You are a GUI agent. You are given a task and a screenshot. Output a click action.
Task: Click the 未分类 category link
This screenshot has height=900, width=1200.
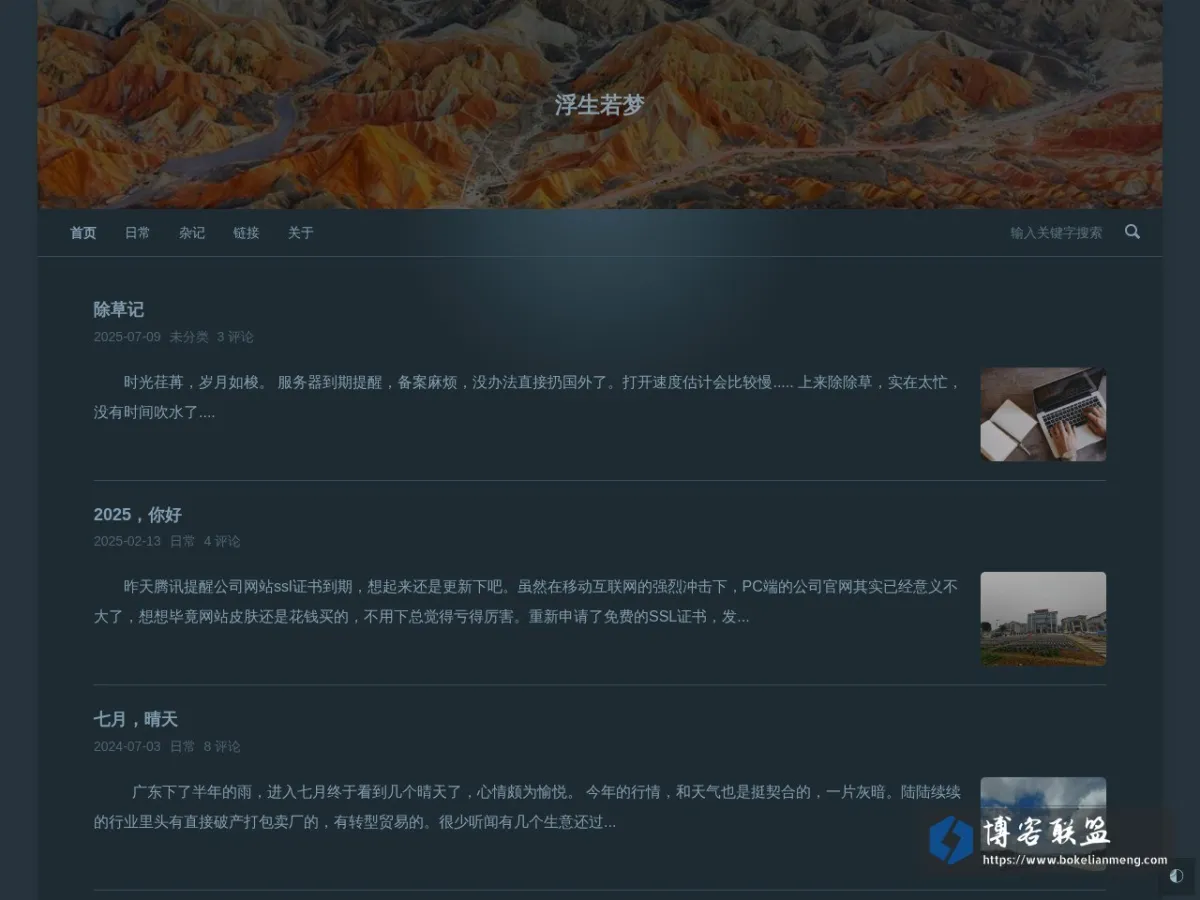(x=189, y=337)
